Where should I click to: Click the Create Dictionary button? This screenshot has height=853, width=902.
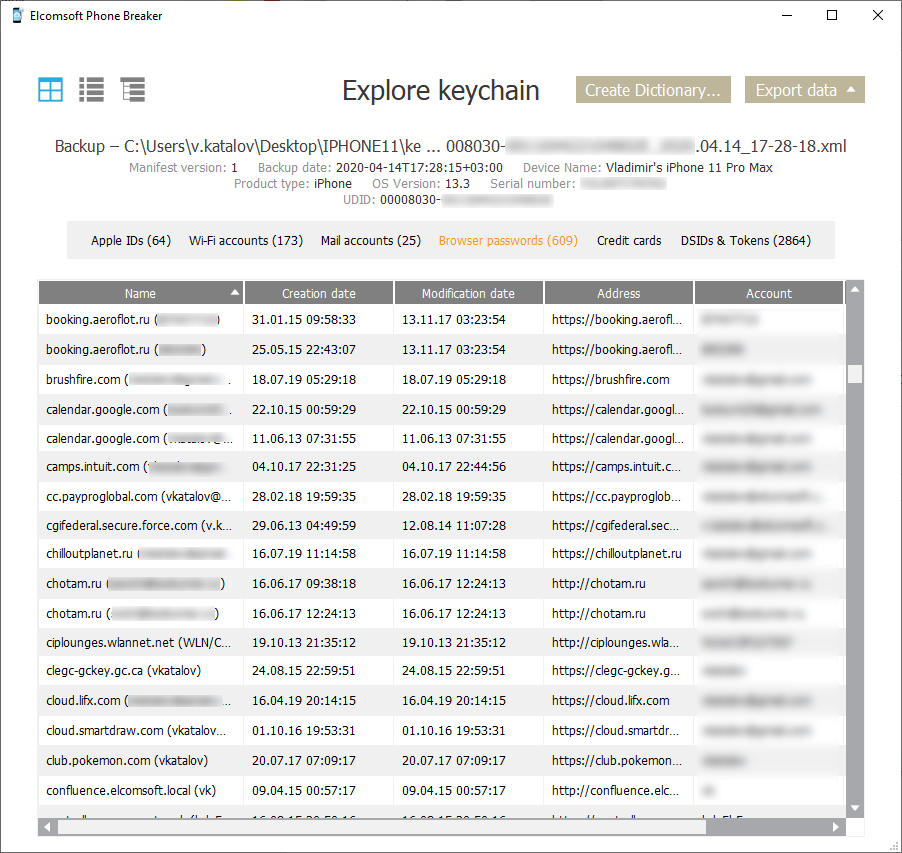(x=653, y=89)
